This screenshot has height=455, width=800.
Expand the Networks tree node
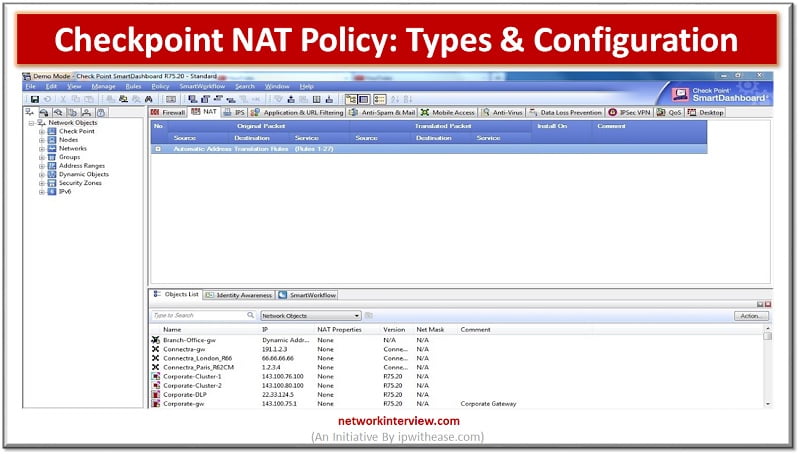(42, 149)
